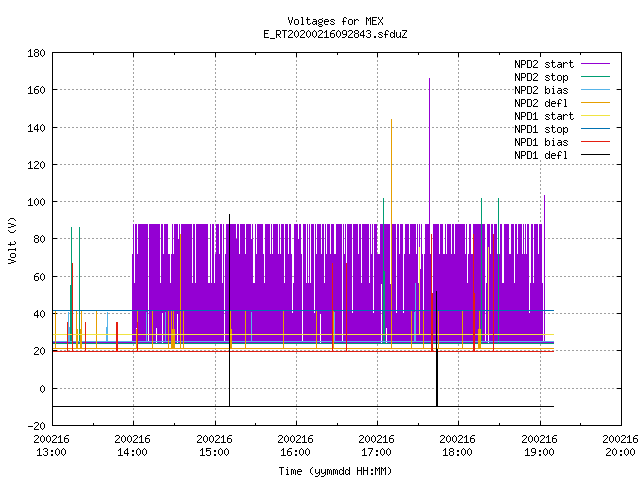Click the 180 y-axis tick label
The image size is (640, 480).
(36, 53)
